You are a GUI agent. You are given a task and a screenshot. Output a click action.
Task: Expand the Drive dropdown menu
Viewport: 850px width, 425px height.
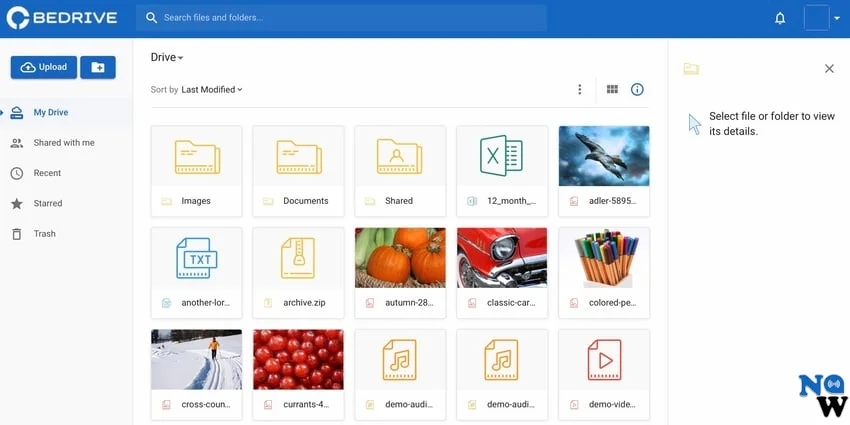(x=167, y=58)
